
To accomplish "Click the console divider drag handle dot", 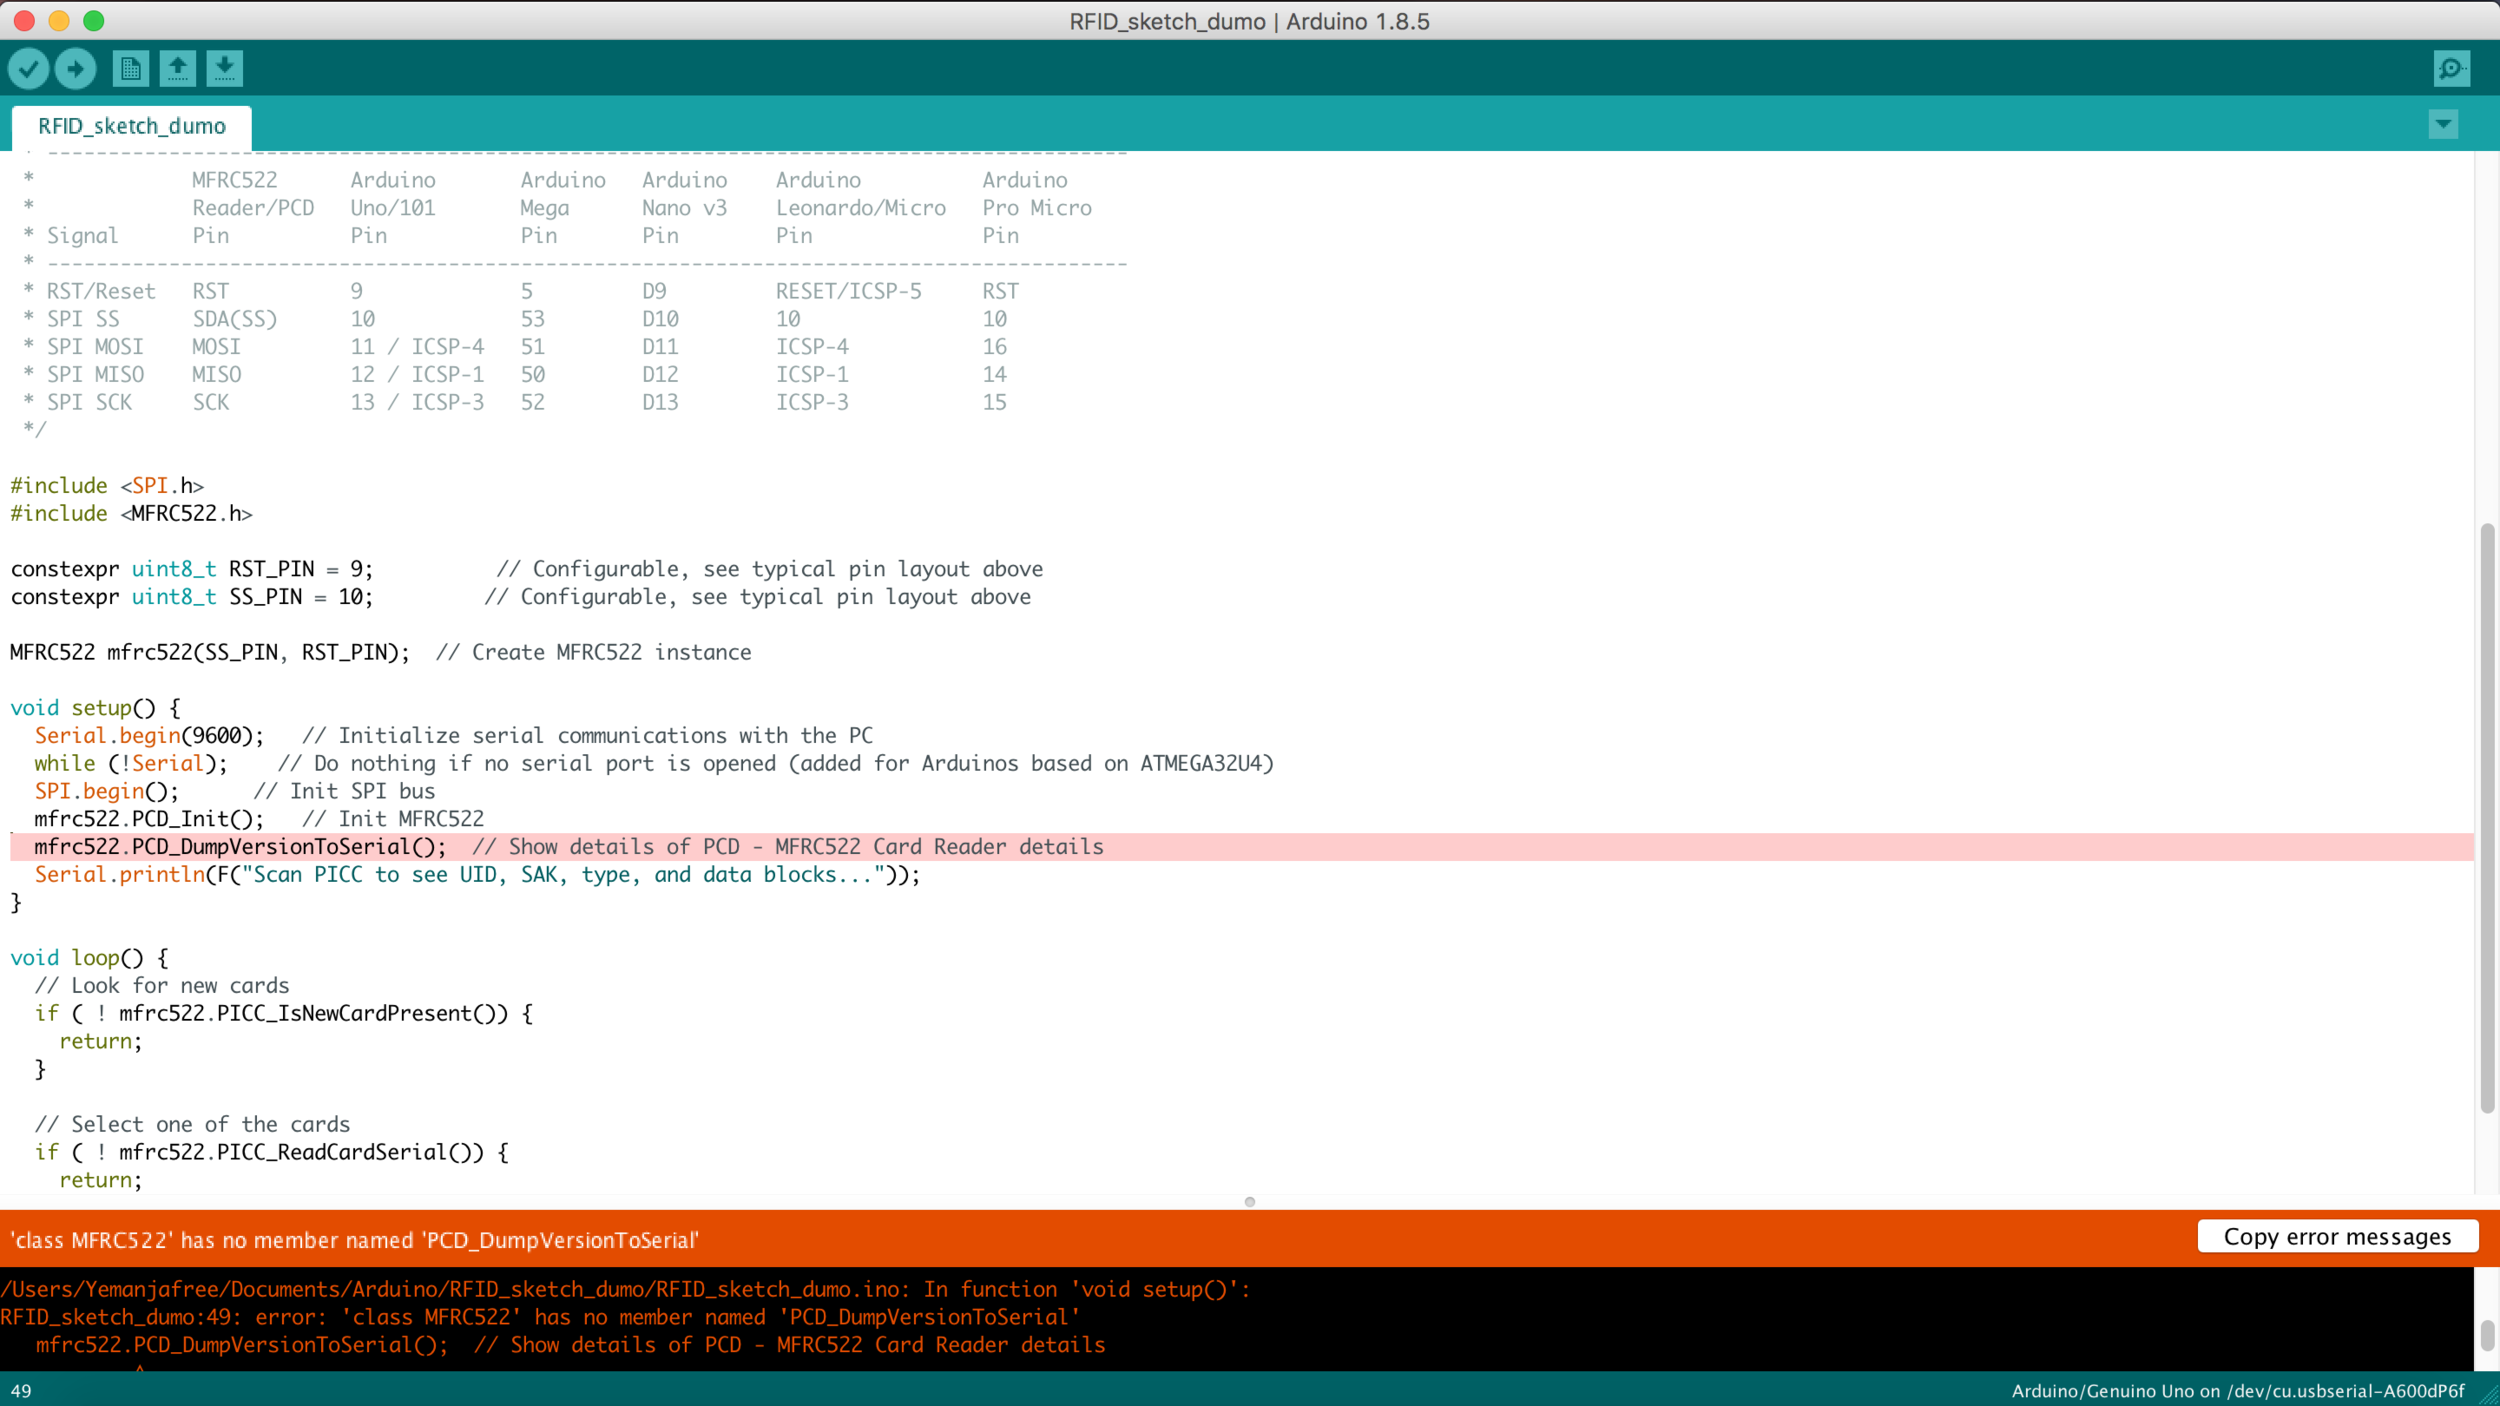I will point(1249,1202).
